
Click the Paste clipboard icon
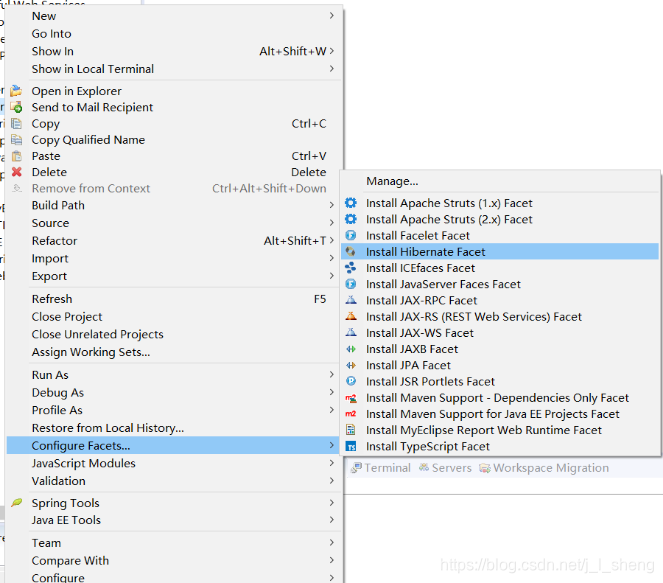click(x=16, y=156)
